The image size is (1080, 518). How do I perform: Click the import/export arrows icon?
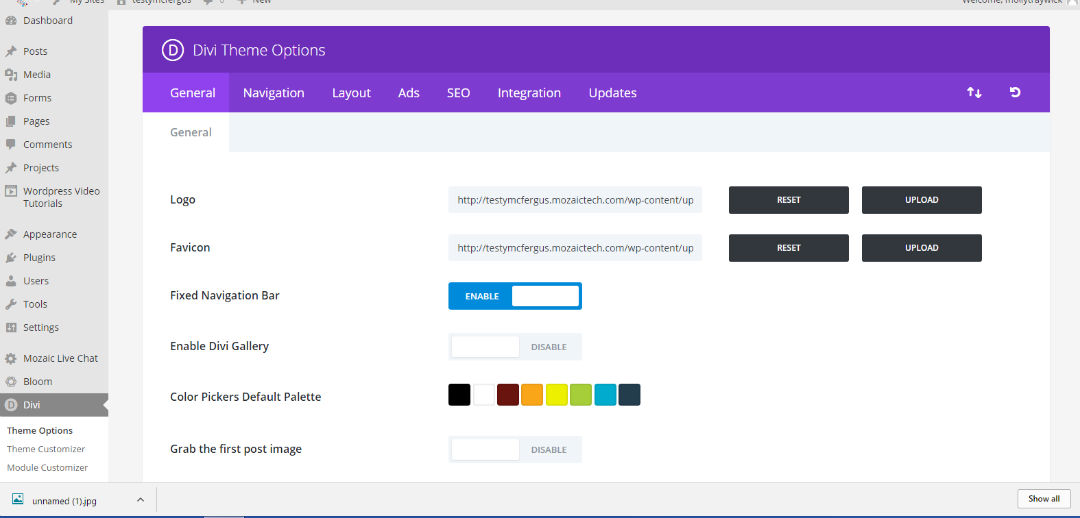[974, 93]
